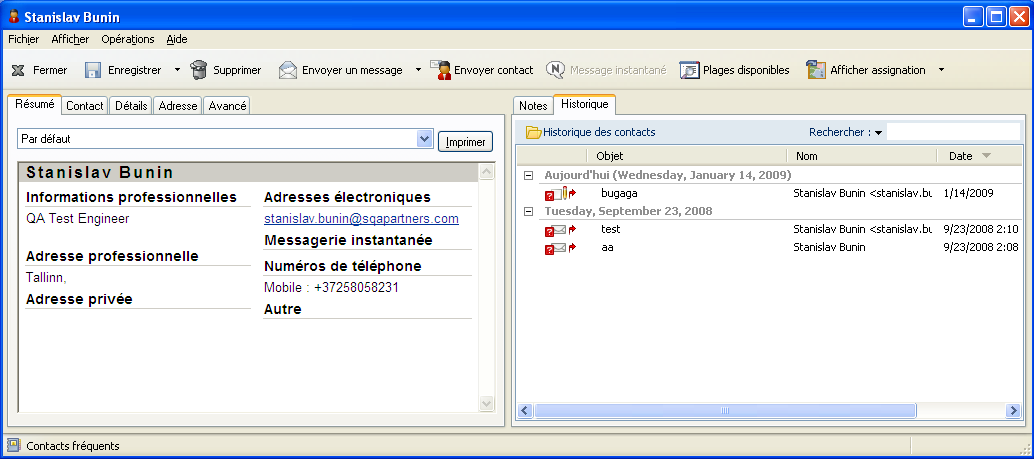Open the Enregistrer dropdown arrow

coord(177,70)
